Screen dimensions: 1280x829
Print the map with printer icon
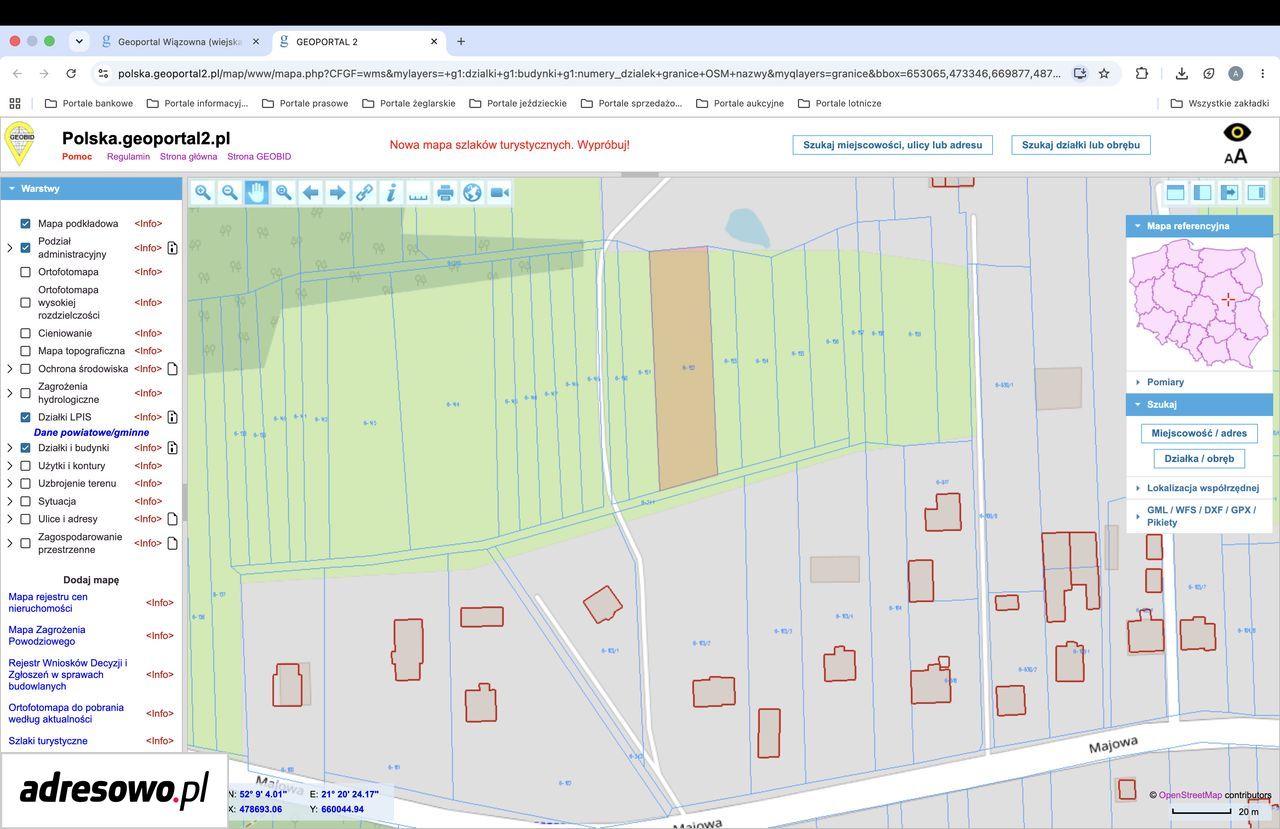tap(446, 193)
